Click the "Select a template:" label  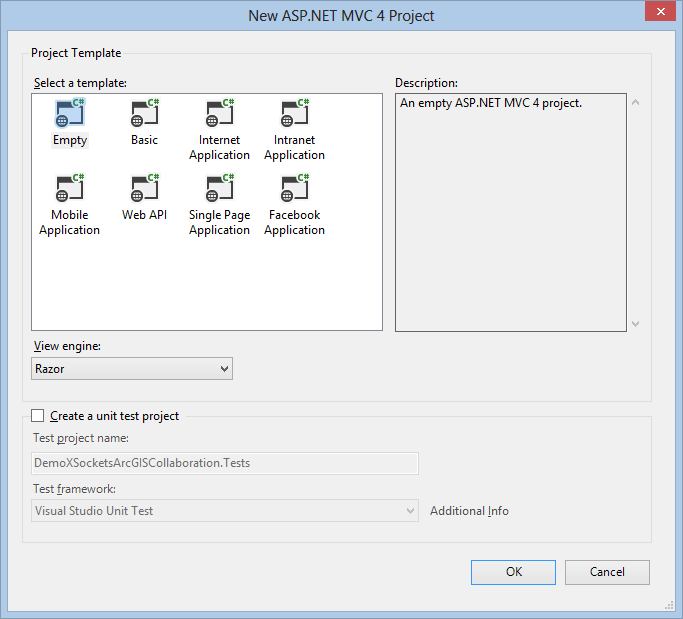click(80, 83)
